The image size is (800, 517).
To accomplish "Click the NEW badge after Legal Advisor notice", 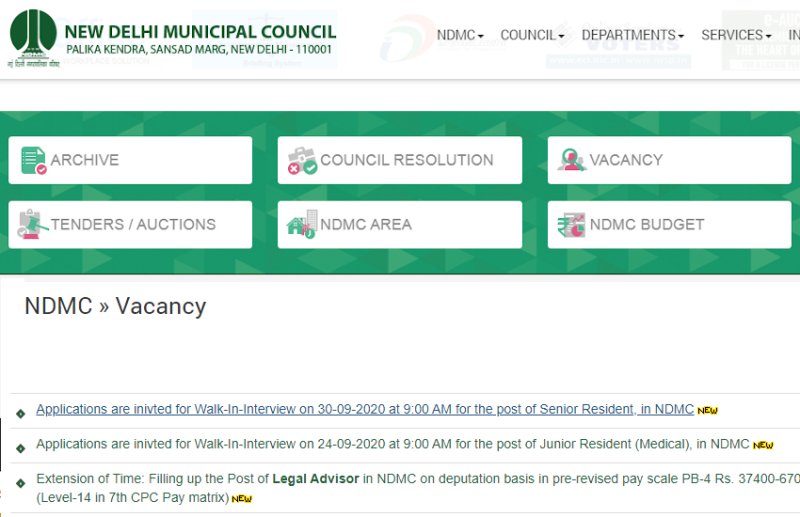I will (241, 499).
